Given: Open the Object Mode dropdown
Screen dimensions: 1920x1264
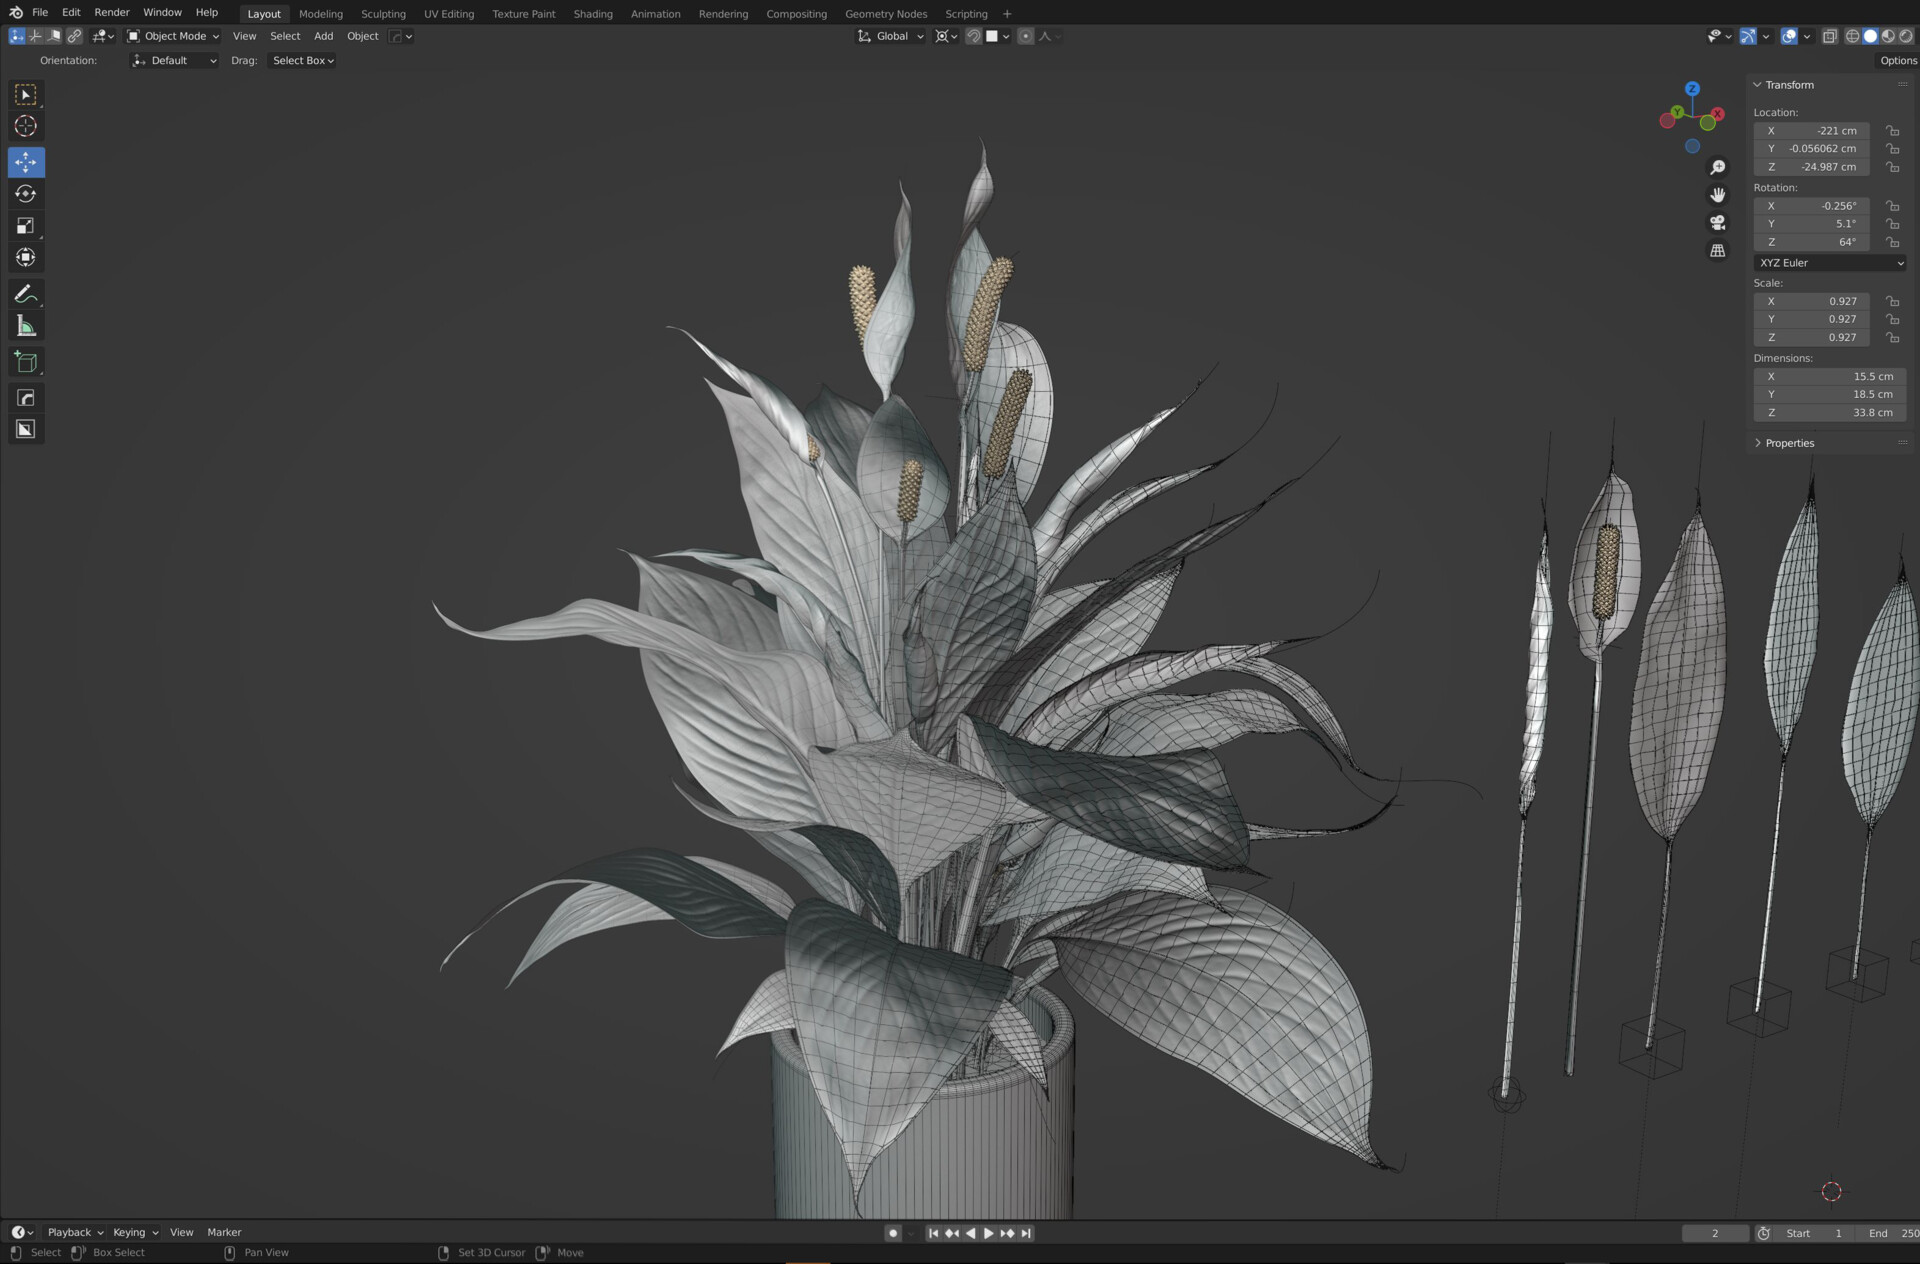Looking at the screenshot, I should 172,36.
